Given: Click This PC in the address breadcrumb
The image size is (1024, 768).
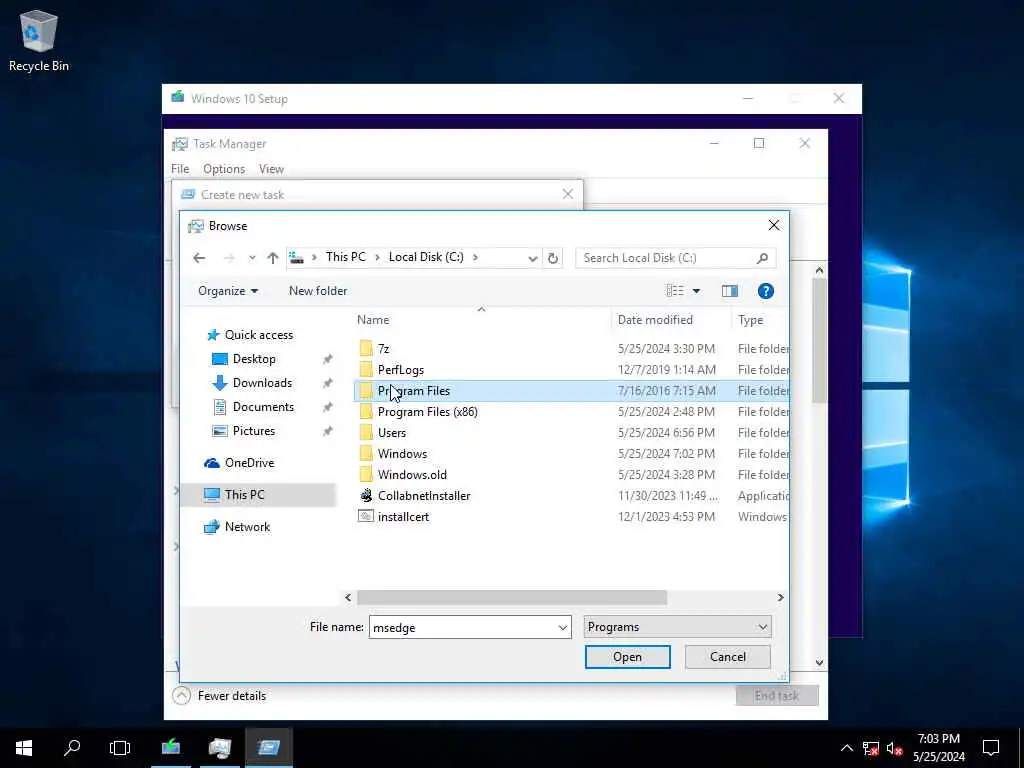Looking at the screenshot, I should (x=345, y=257).
